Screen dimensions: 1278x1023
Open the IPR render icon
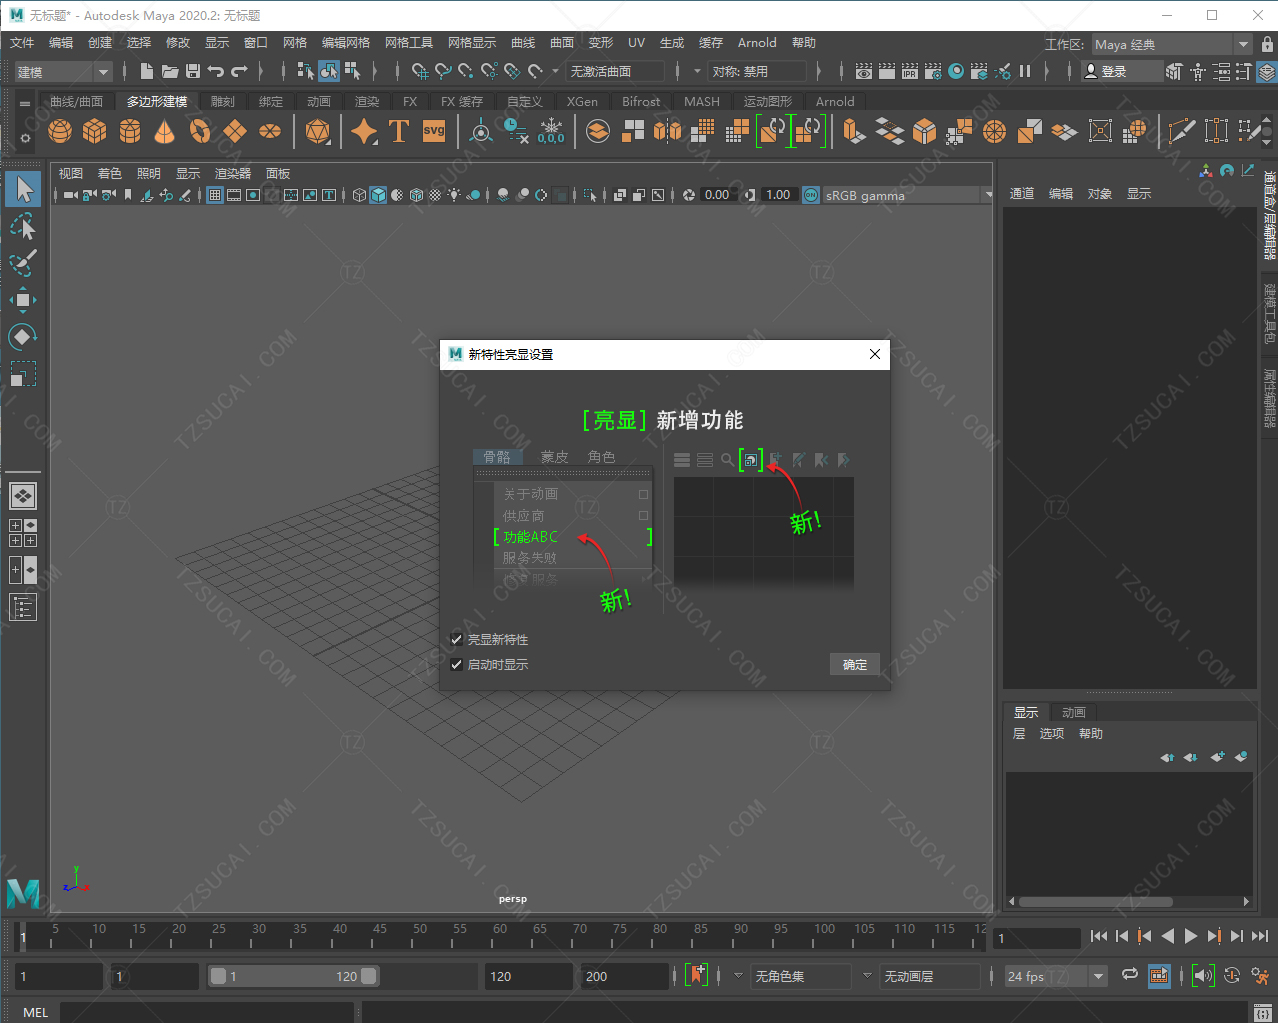click(x=910, y=71)
